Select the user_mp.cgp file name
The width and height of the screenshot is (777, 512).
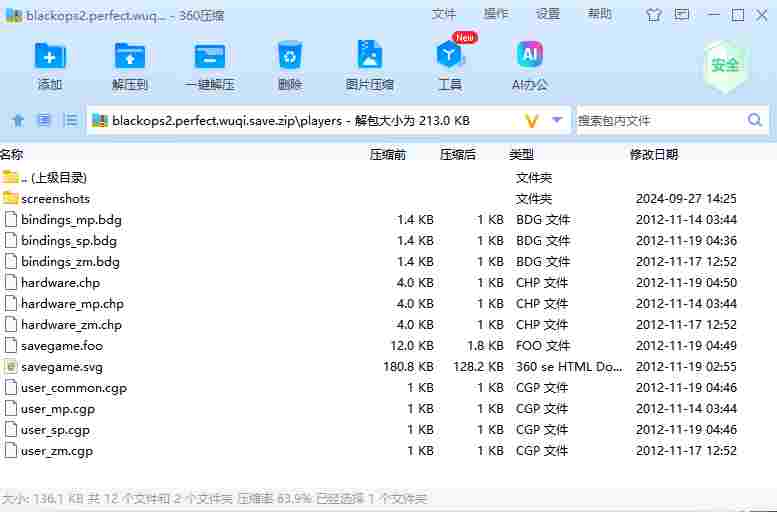pos(58,409)
